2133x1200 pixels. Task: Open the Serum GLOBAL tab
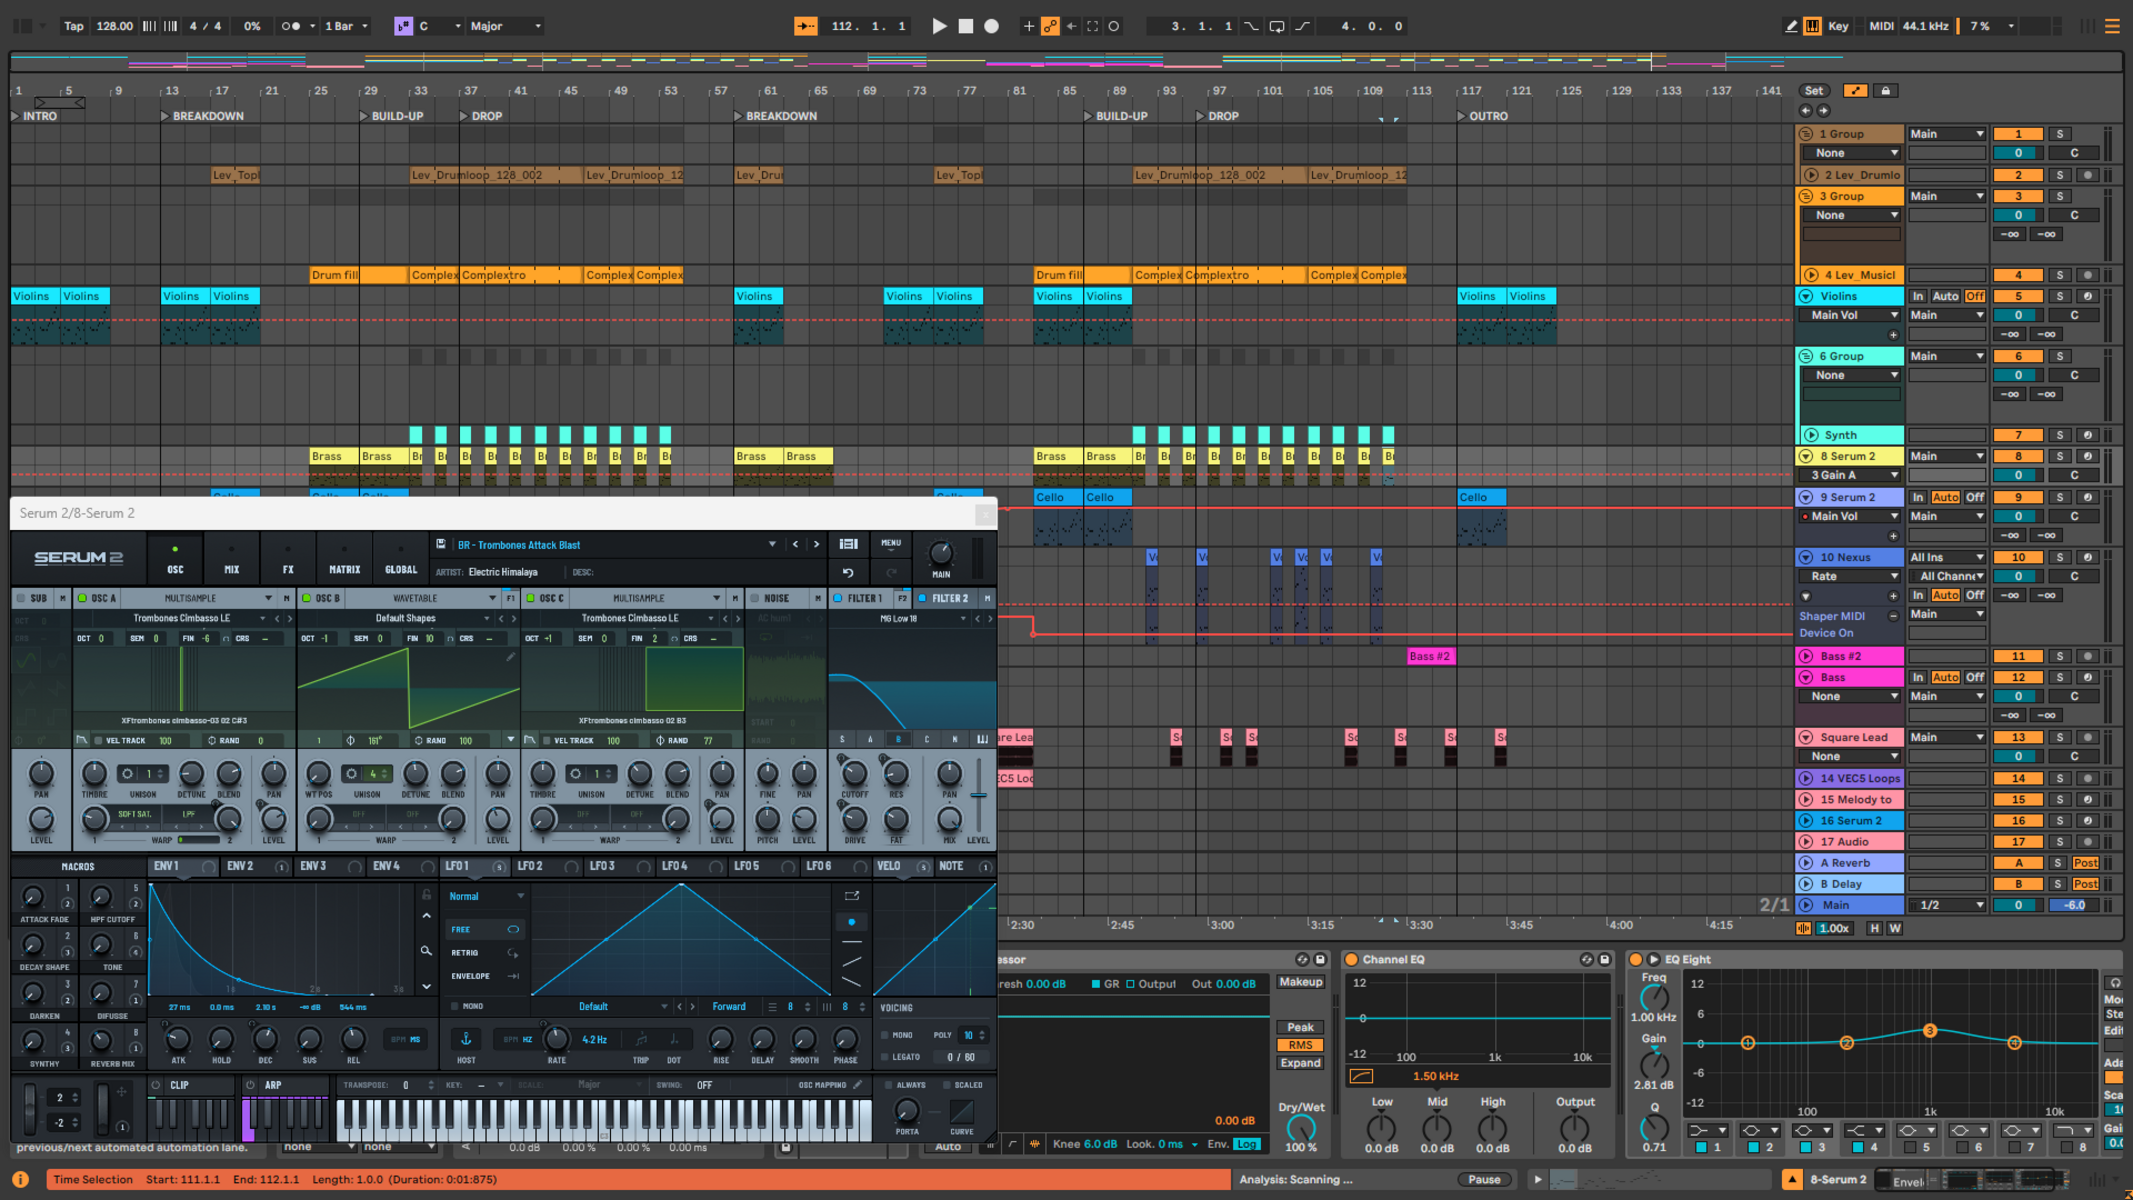pos(401,559)
